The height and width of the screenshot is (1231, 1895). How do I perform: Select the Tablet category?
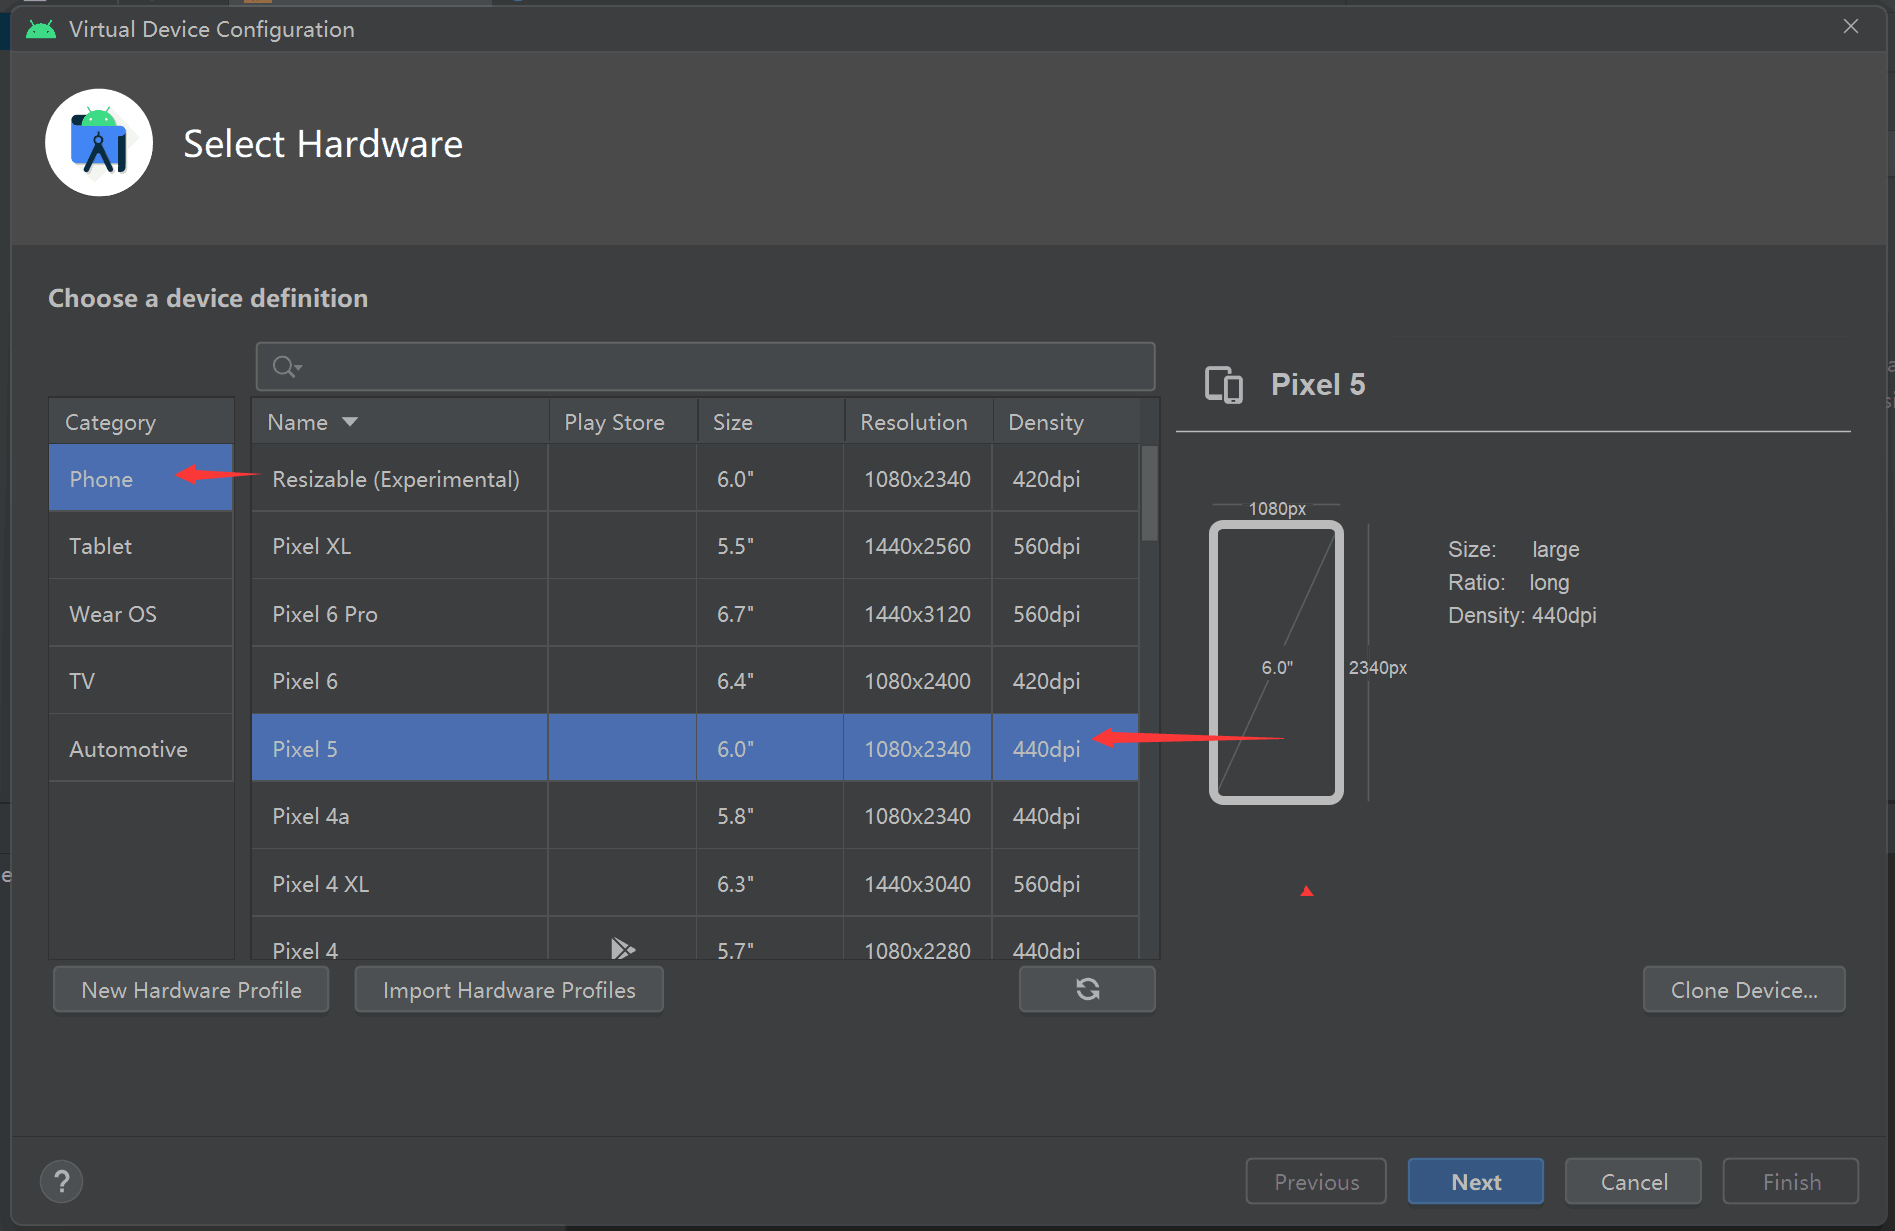(141, 546)
